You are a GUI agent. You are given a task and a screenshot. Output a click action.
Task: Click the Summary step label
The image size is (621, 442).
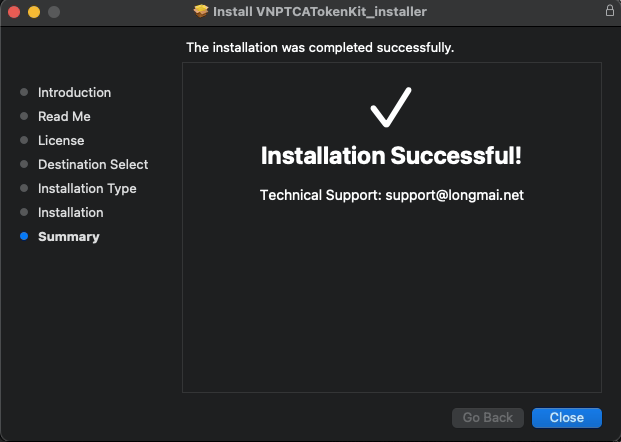68,237
